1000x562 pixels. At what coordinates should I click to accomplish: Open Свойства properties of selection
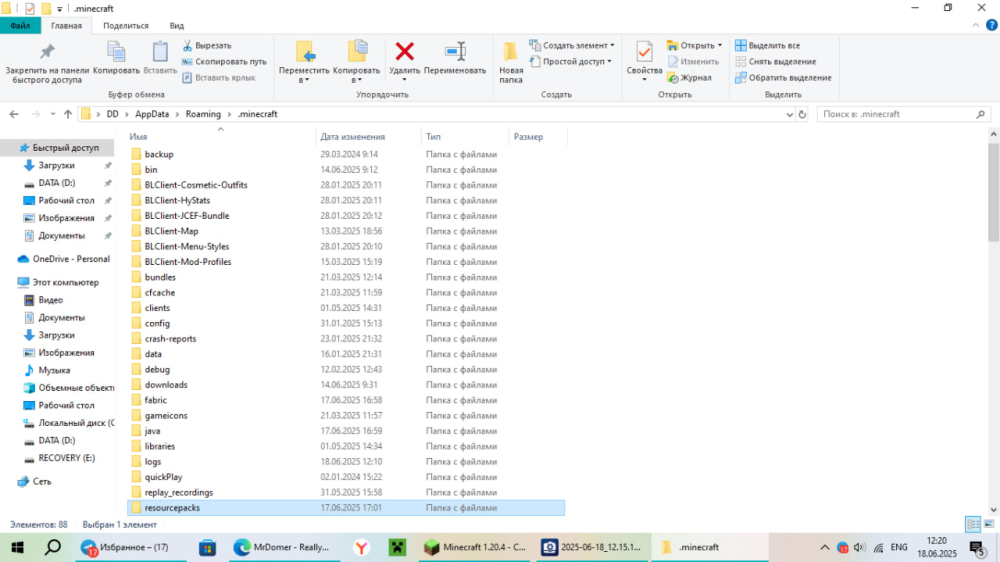pyautogui.click(x=644, y=58)
